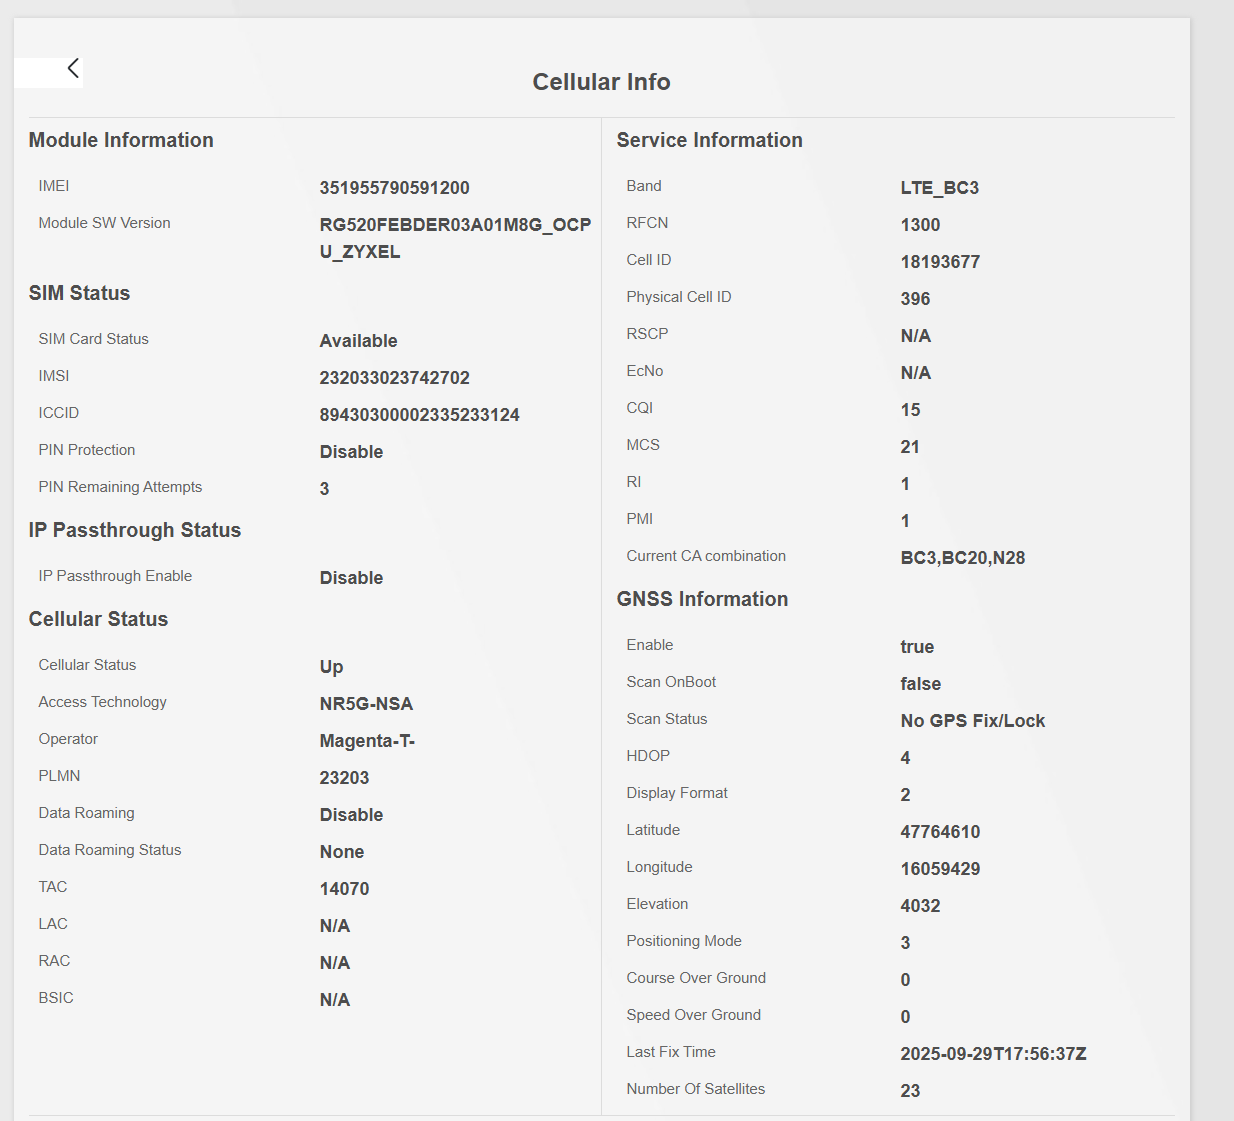The width and height of the screenshot is (1234, 1121).
Task: Select Last Fix Time 2025-09-29T17:56:37Z
Action: [x=993, y=1054]
